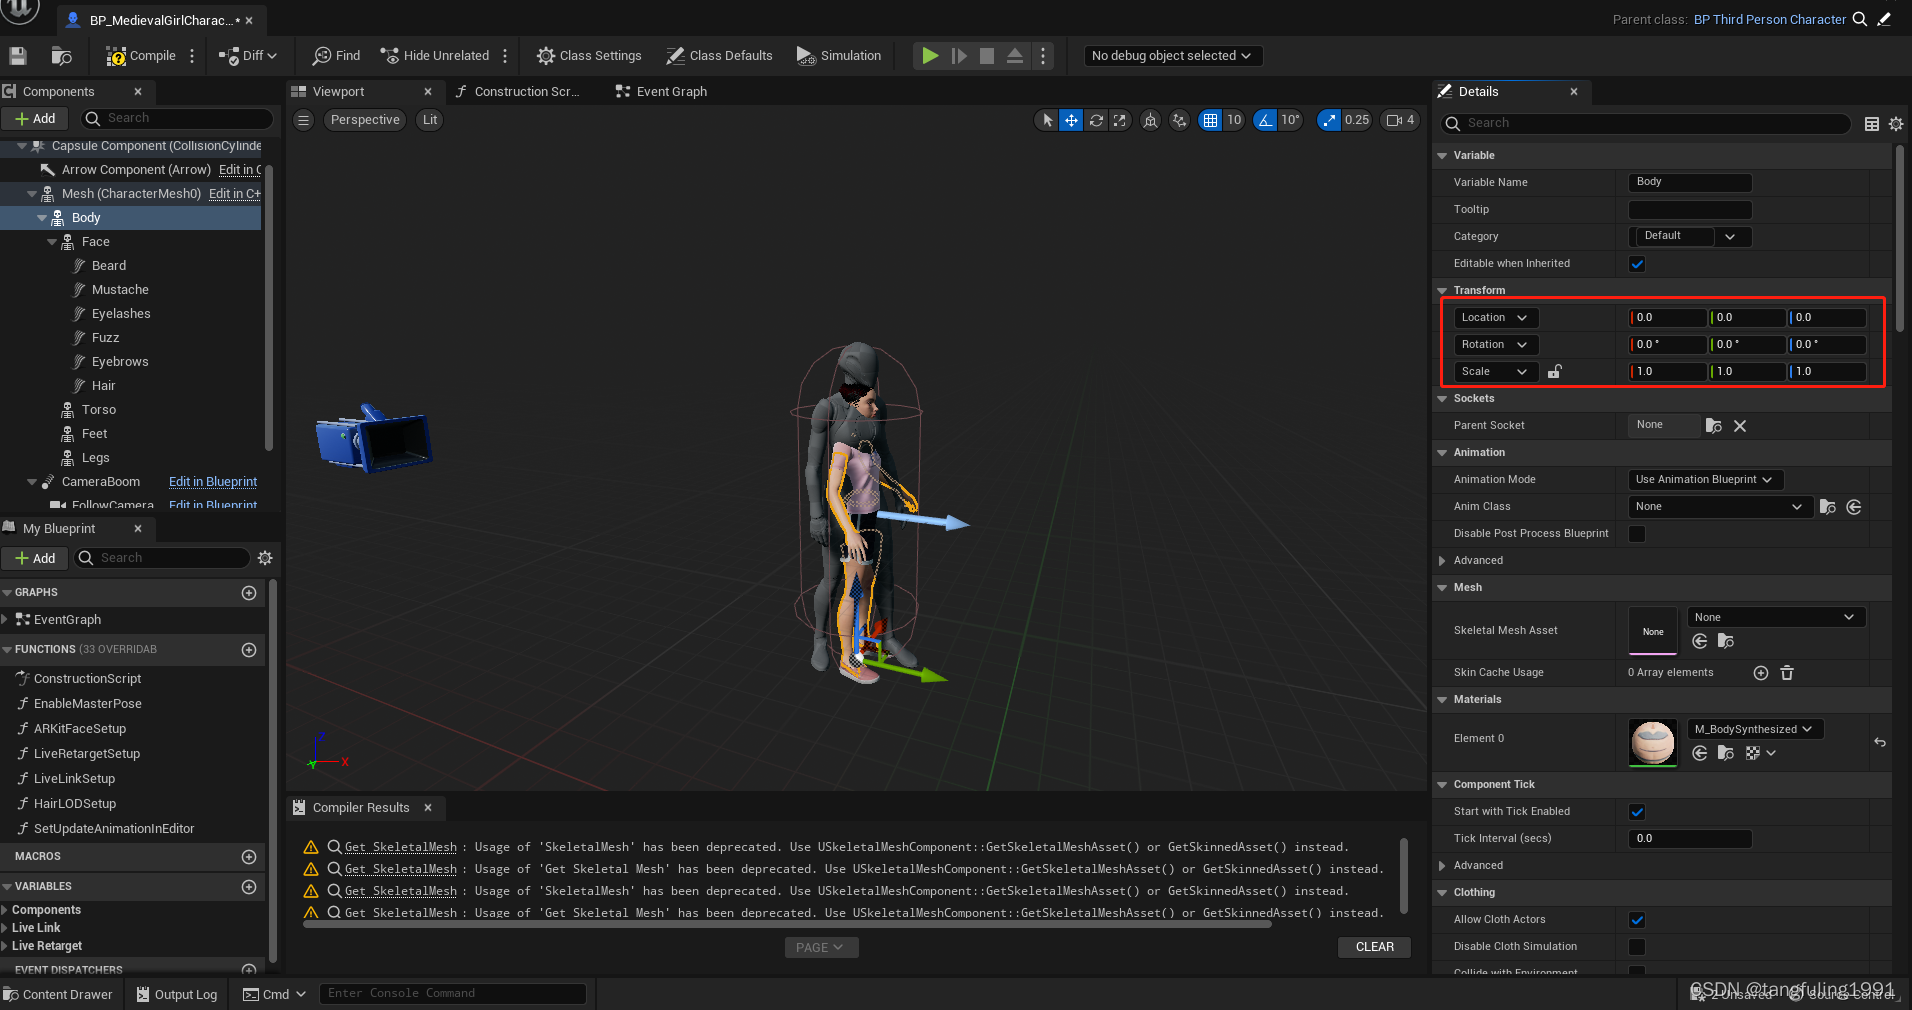Add a new component with Add button

point(35,118)
